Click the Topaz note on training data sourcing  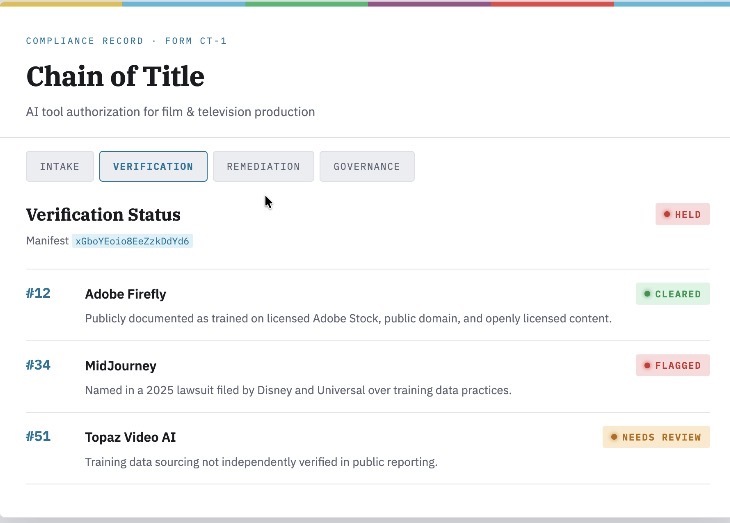[261, 462]
